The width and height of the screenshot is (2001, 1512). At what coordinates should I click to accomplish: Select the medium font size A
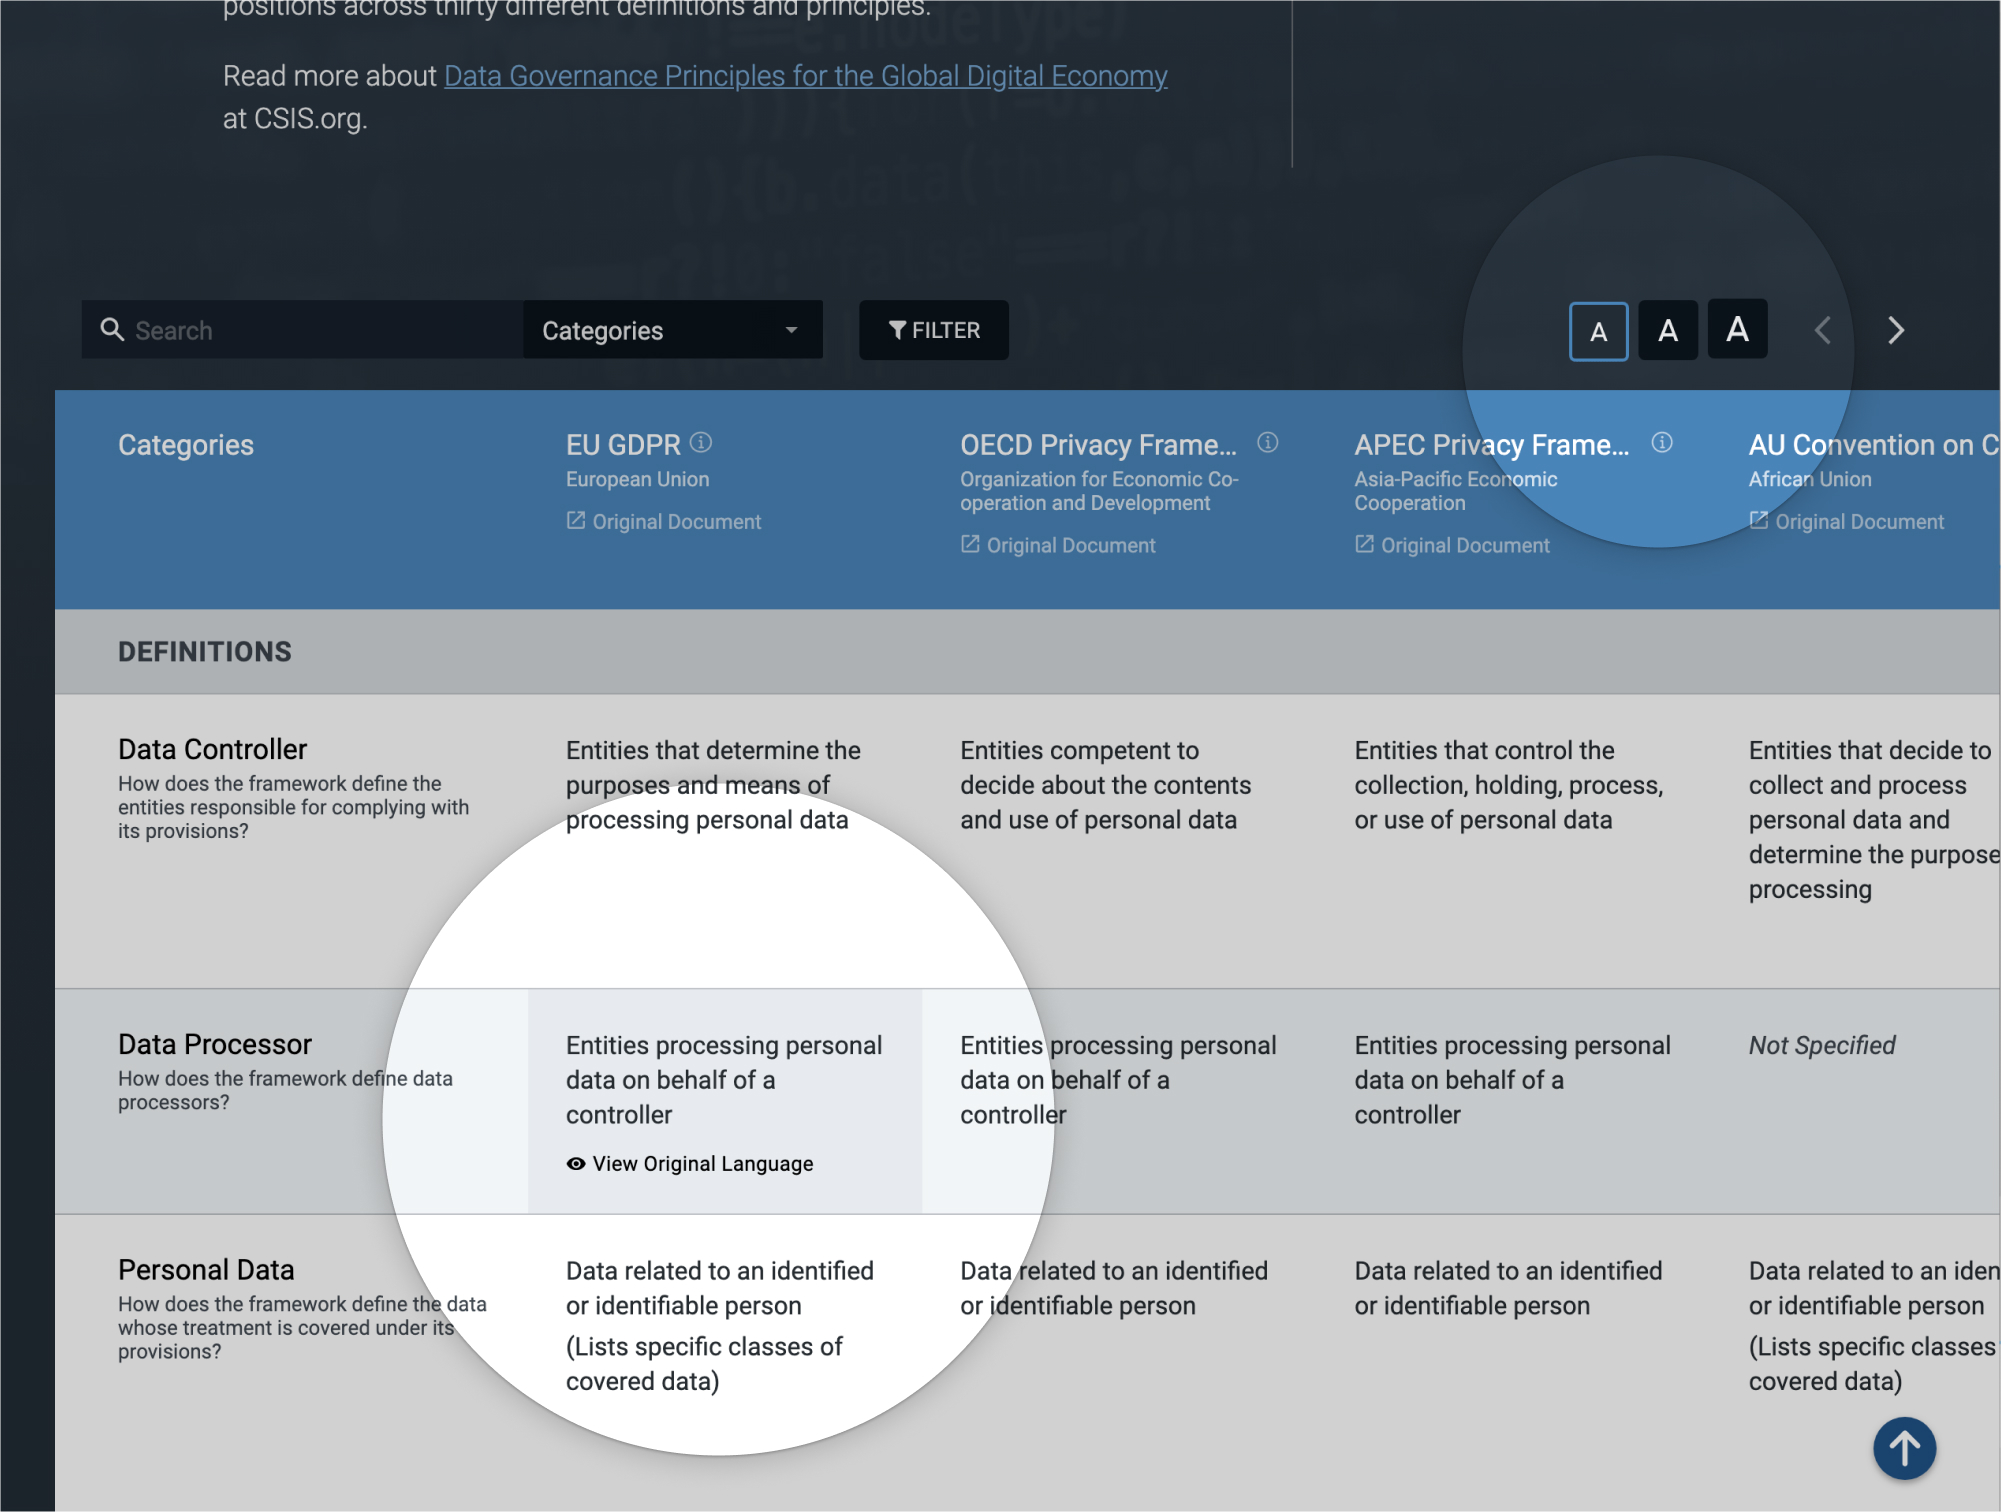click(x=1667, y=330)
